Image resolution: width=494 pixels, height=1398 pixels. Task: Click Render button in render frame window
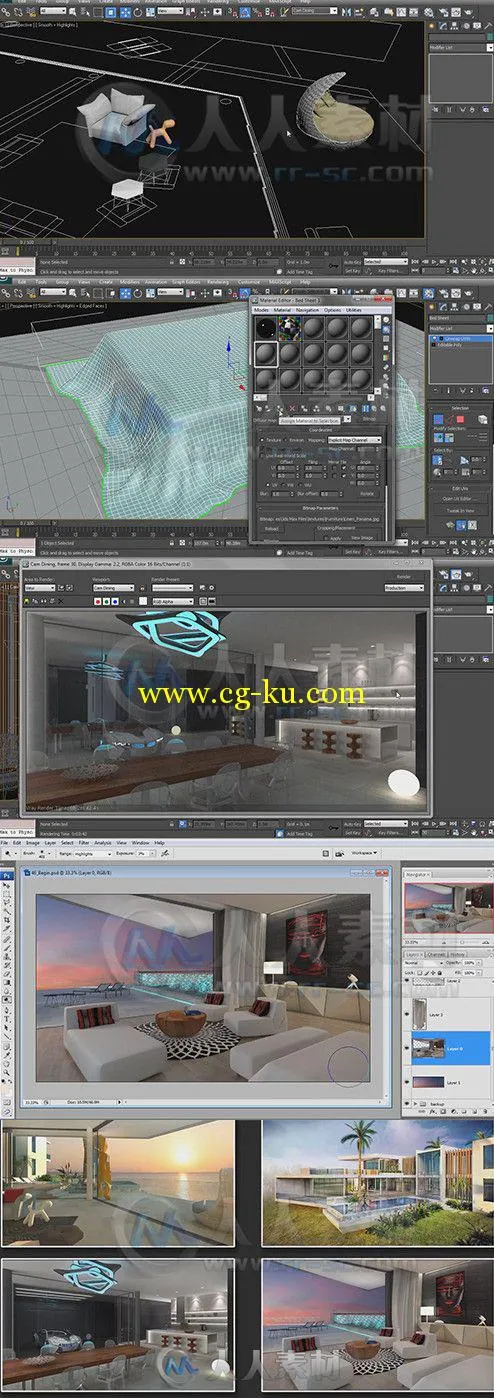coord(404,577)
